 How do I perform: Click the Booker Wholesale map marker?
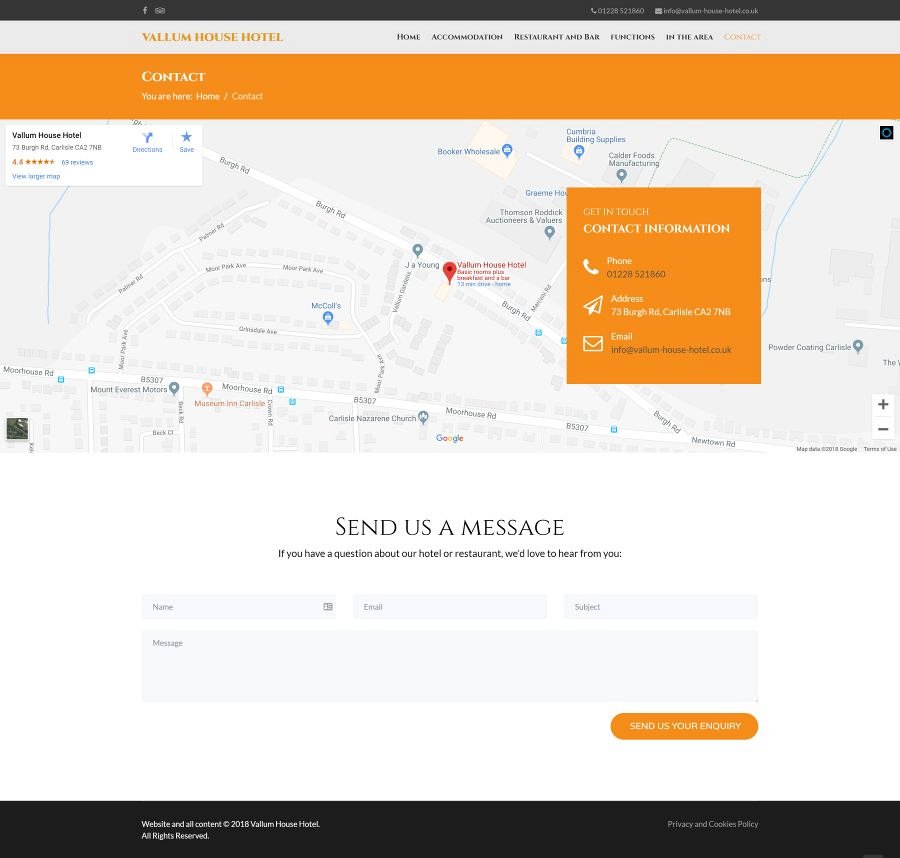(x=507, y=151)
